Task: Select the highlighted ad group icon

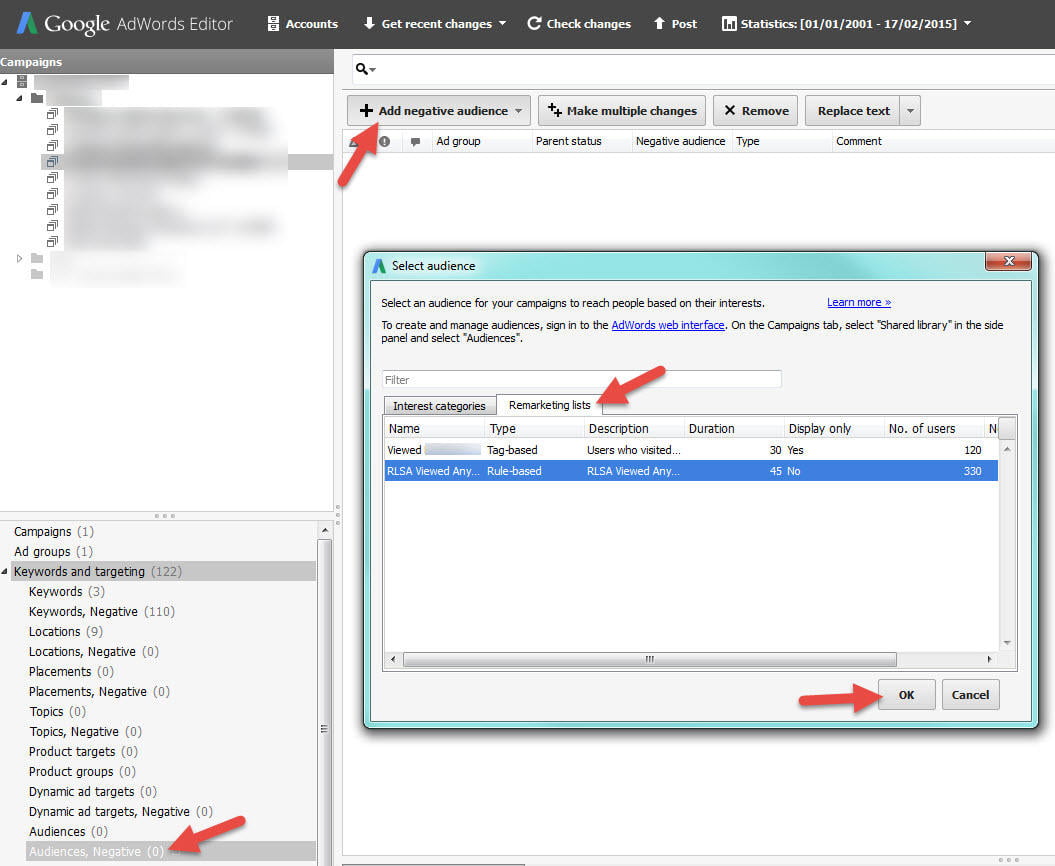Action: 52,161
